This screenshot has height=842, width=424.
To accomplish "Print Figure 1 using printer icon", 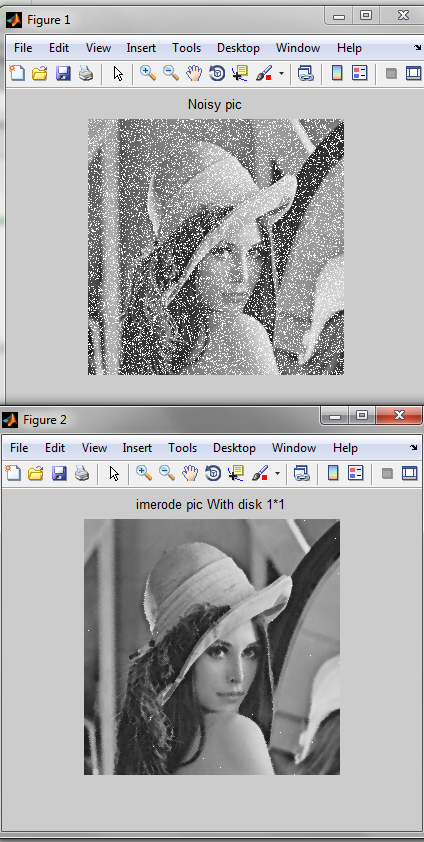I will pyautogui.click(x=86, y=73).
